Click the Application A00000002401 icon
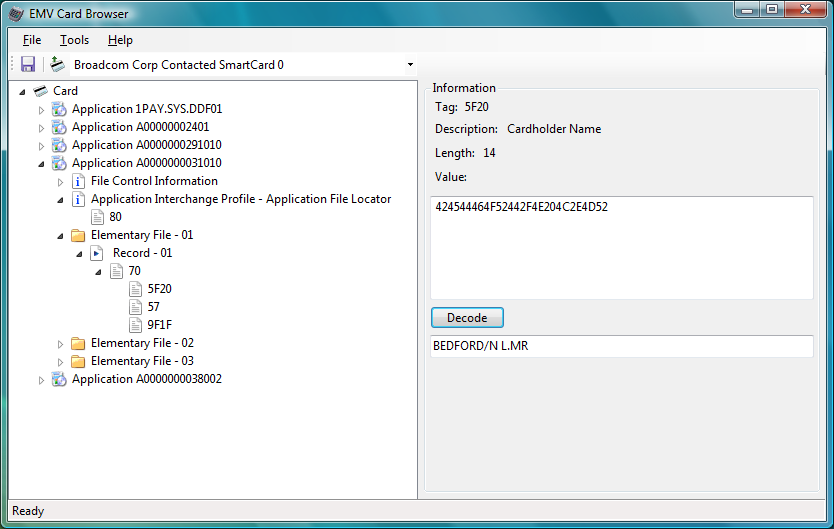This screenshot has height=529, width=834. click(x=59, y=127)
